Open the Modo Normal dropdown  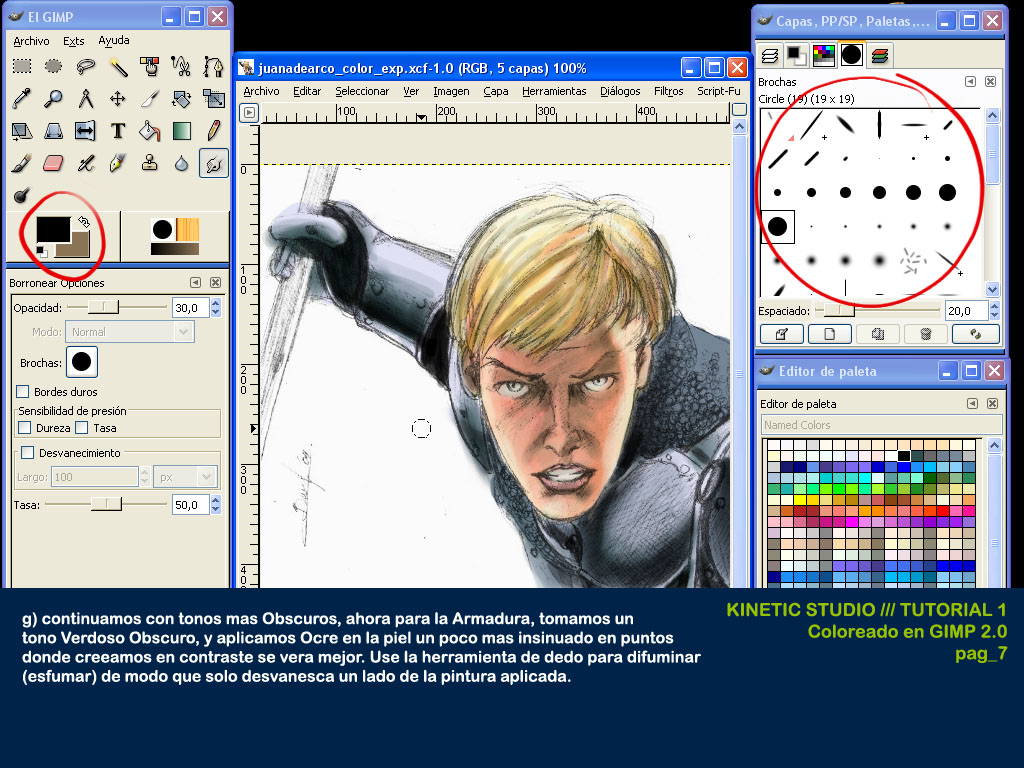click(x=129, y=332)
